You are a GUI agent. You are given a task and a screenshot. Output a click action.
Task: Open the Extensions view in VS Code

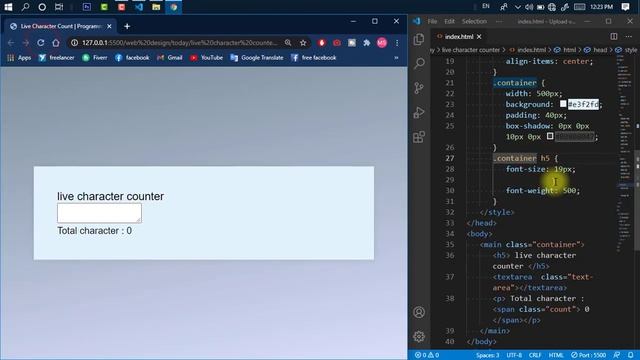pos(419,137)
